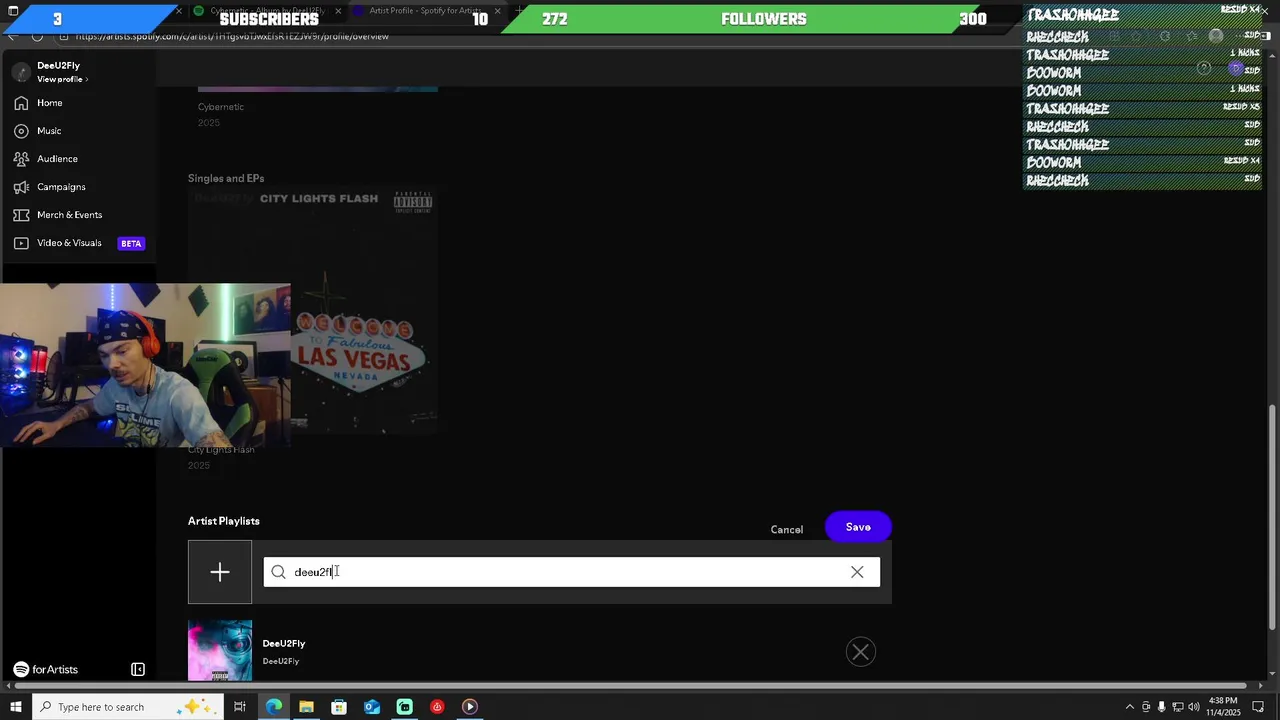Viewport: 1280px width, 720px height.
Task: Click the Cybernetic album title
Action: tap(221, 107)
